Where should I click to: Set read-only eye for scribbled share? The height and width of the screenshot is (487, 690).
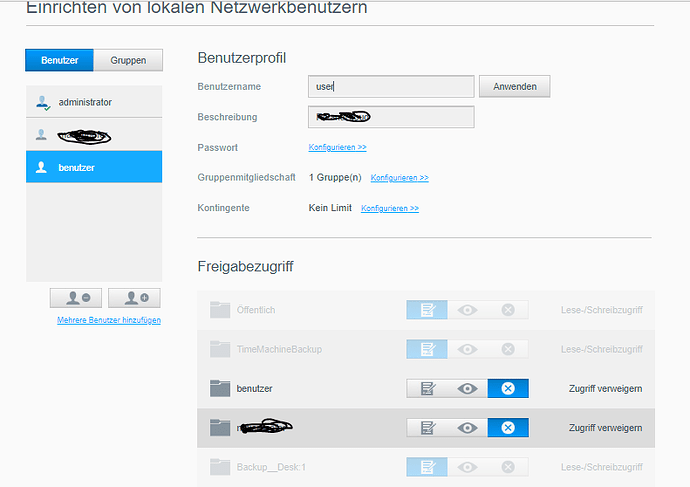pyautogui.click(x=467, y=428)
